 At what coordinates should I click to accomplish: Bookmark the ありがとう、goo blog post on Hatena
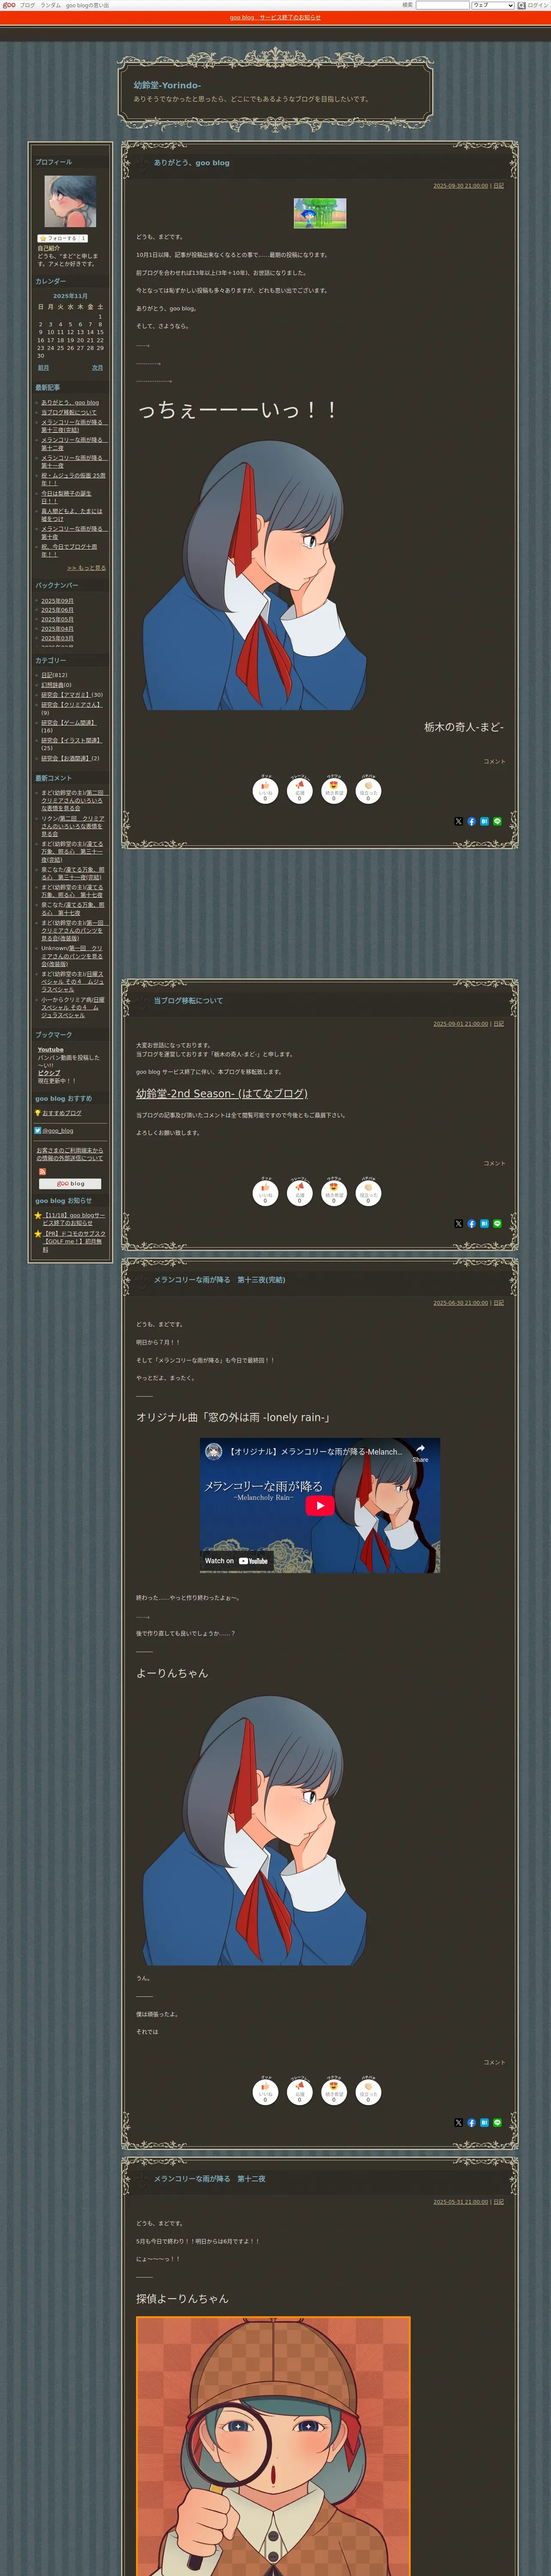(x=484, y=821)
